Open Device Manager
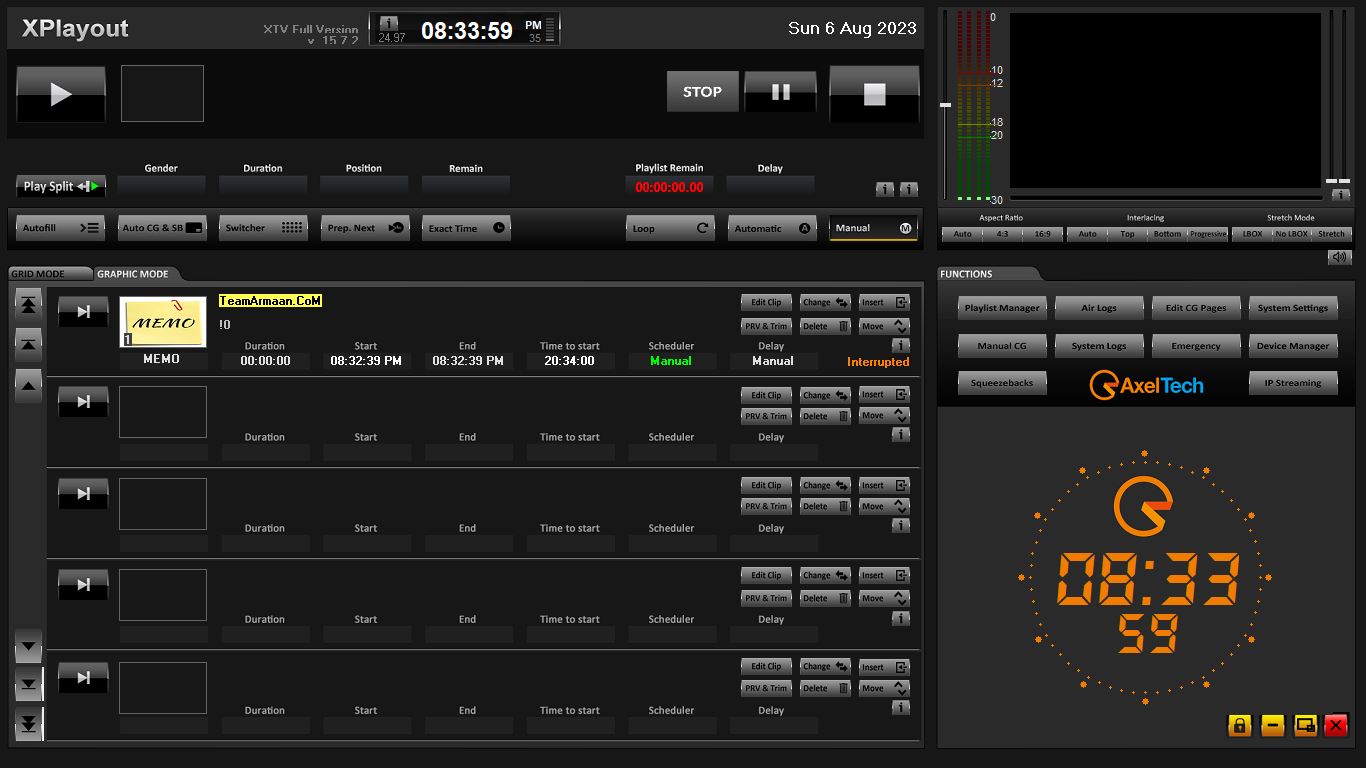Screen dimensions: 1366x768 tap(1293, 346)
